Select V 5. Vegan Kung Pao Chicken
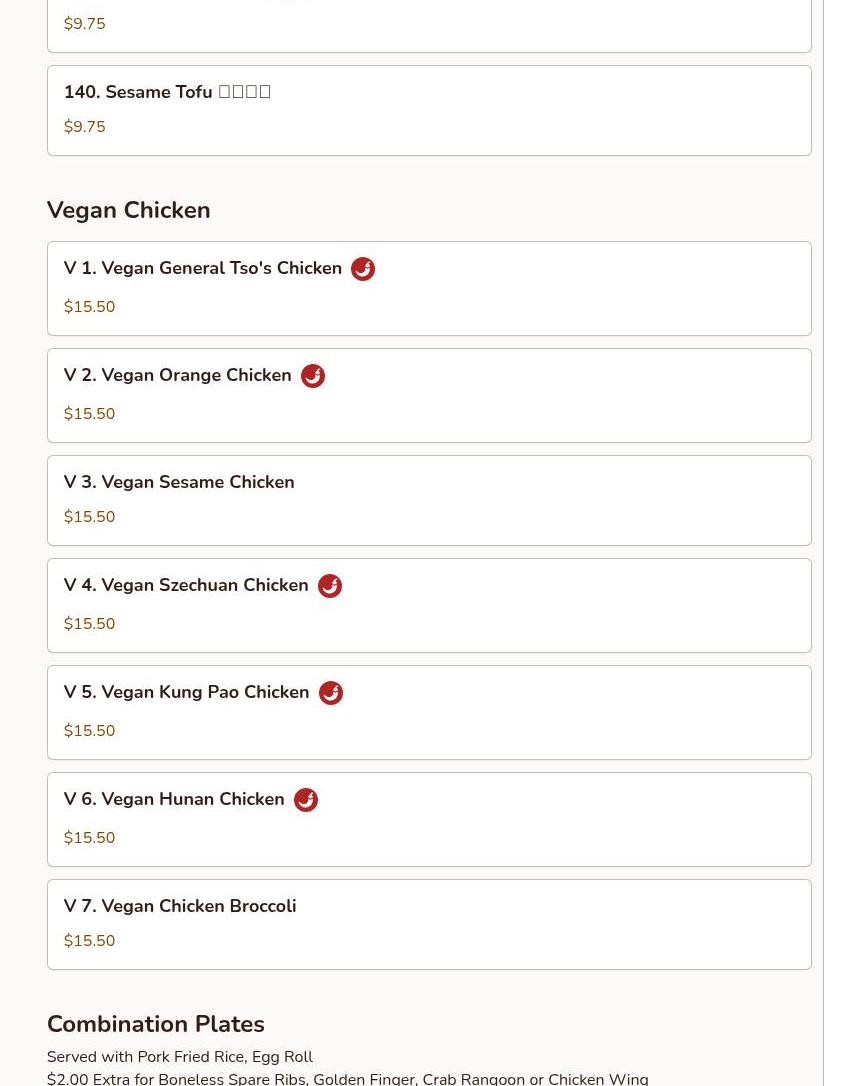844x1086 pixels. [x=429, y=713]
